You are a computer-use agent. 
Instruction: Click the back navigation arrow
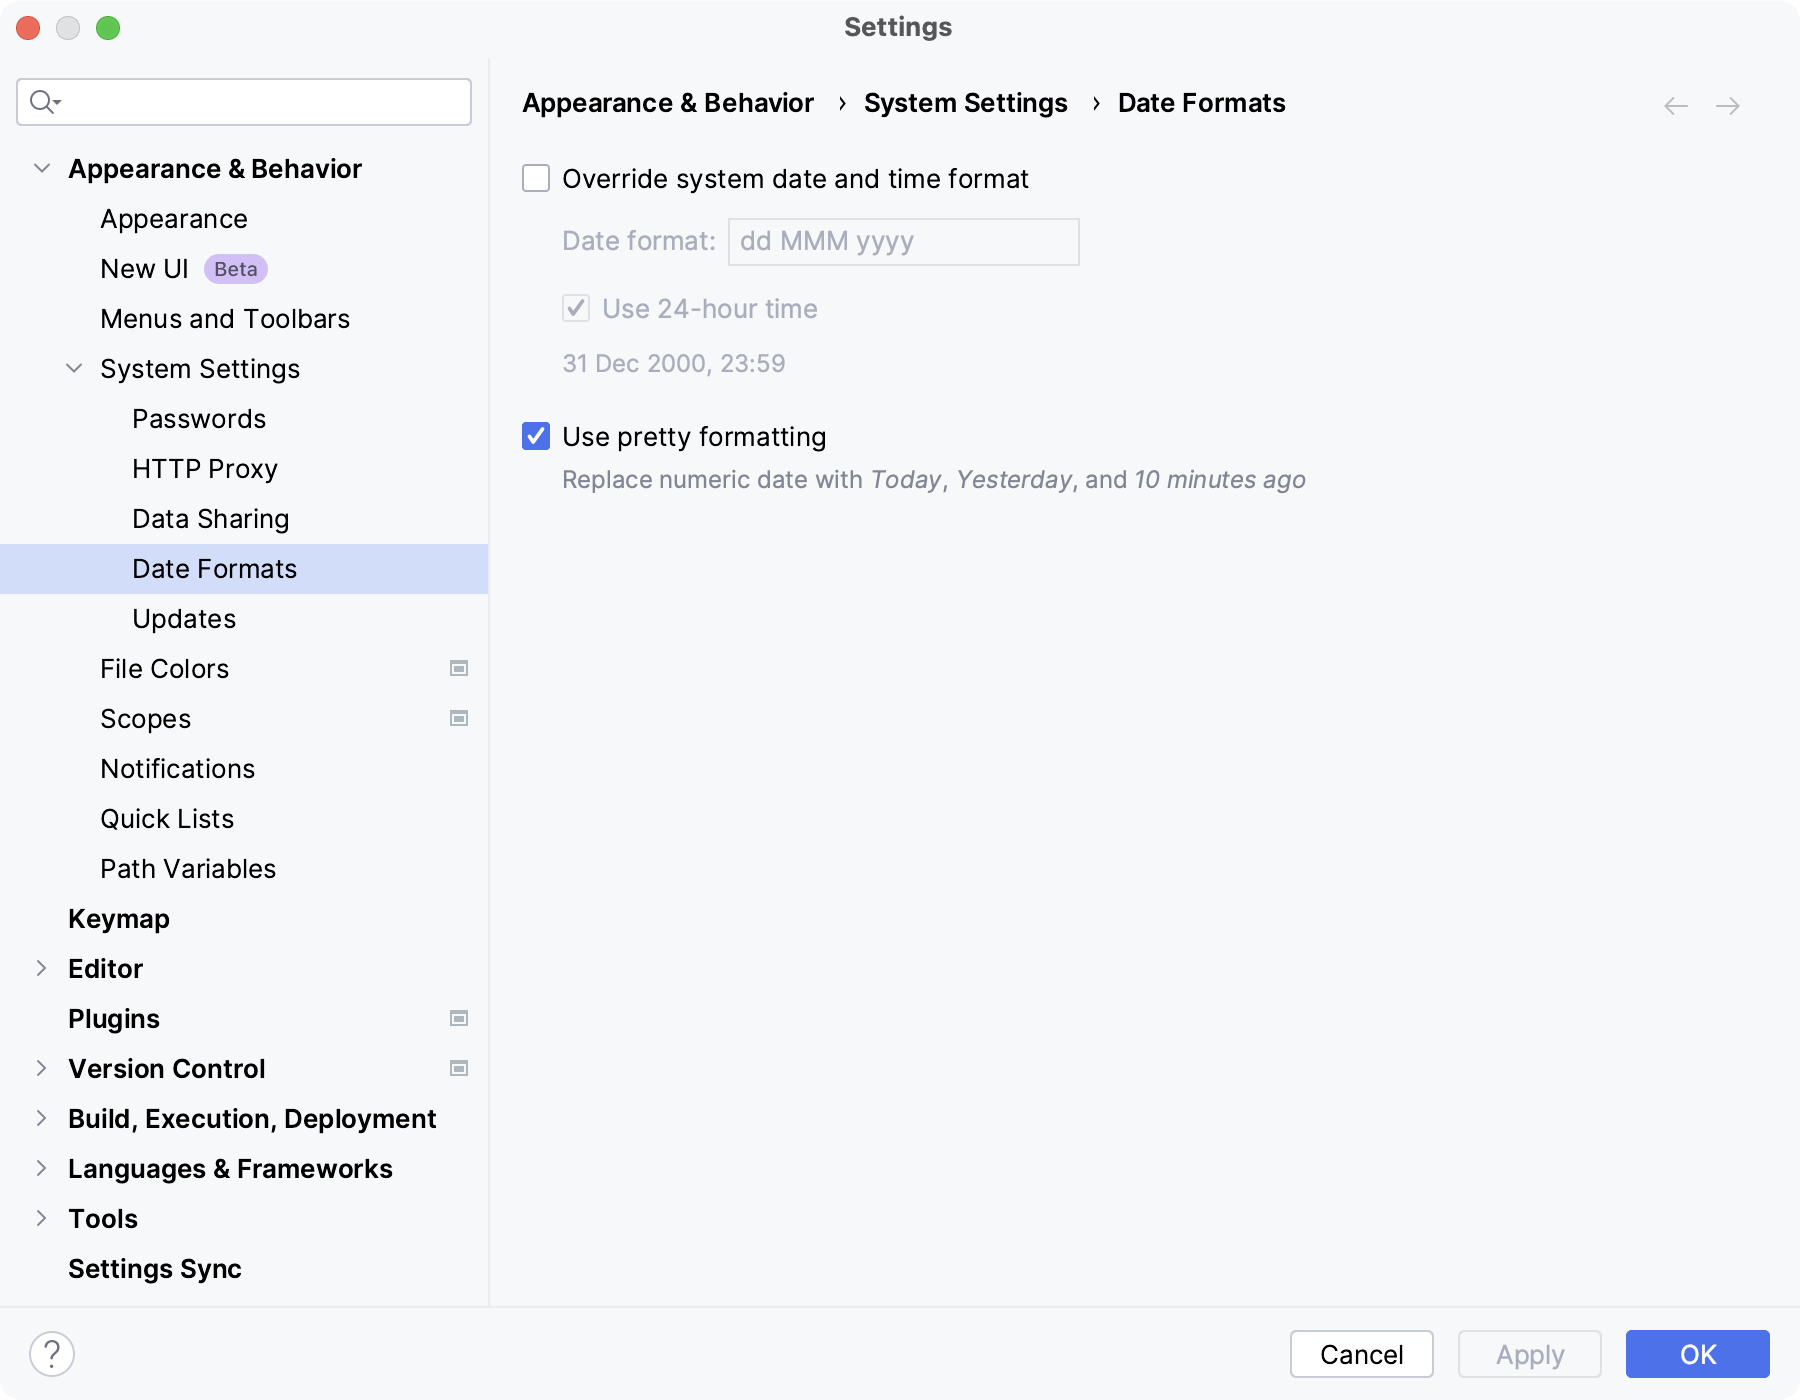pos(1674,104)
